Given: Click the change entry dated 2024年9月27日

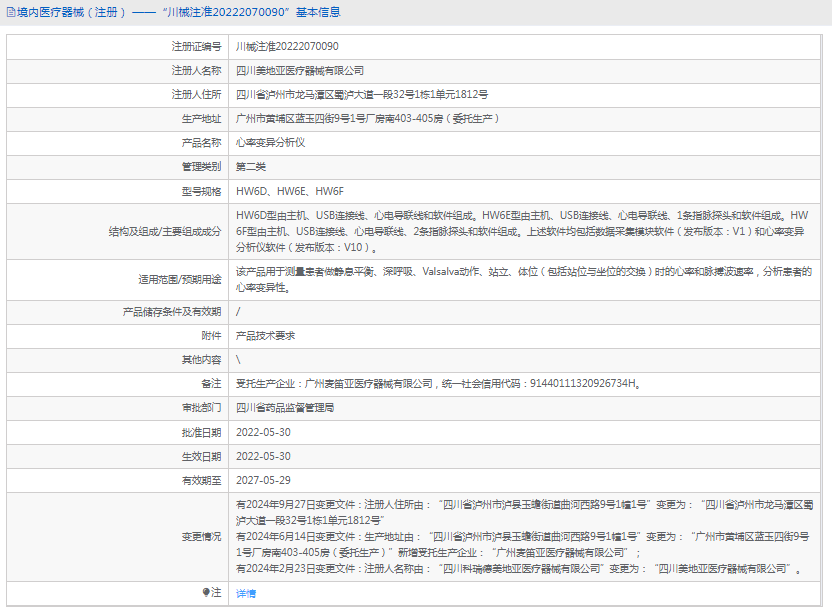Looking at the screenshot, I should [x=524, y=512].
